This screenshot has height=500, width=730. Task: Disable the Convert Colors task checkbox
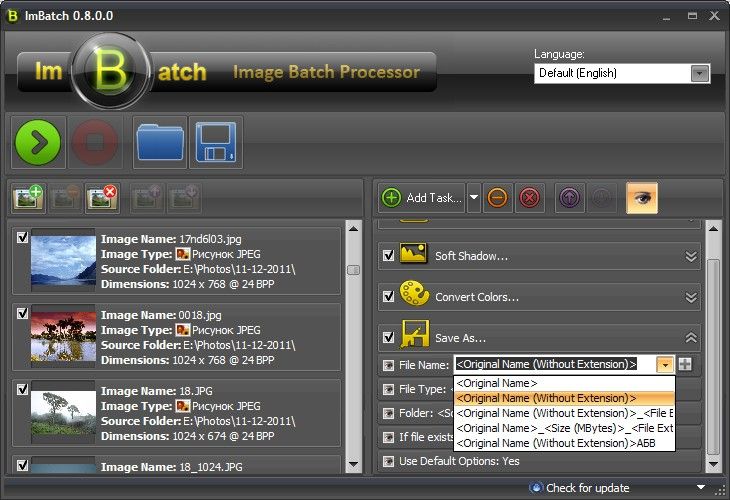[389, 297]
